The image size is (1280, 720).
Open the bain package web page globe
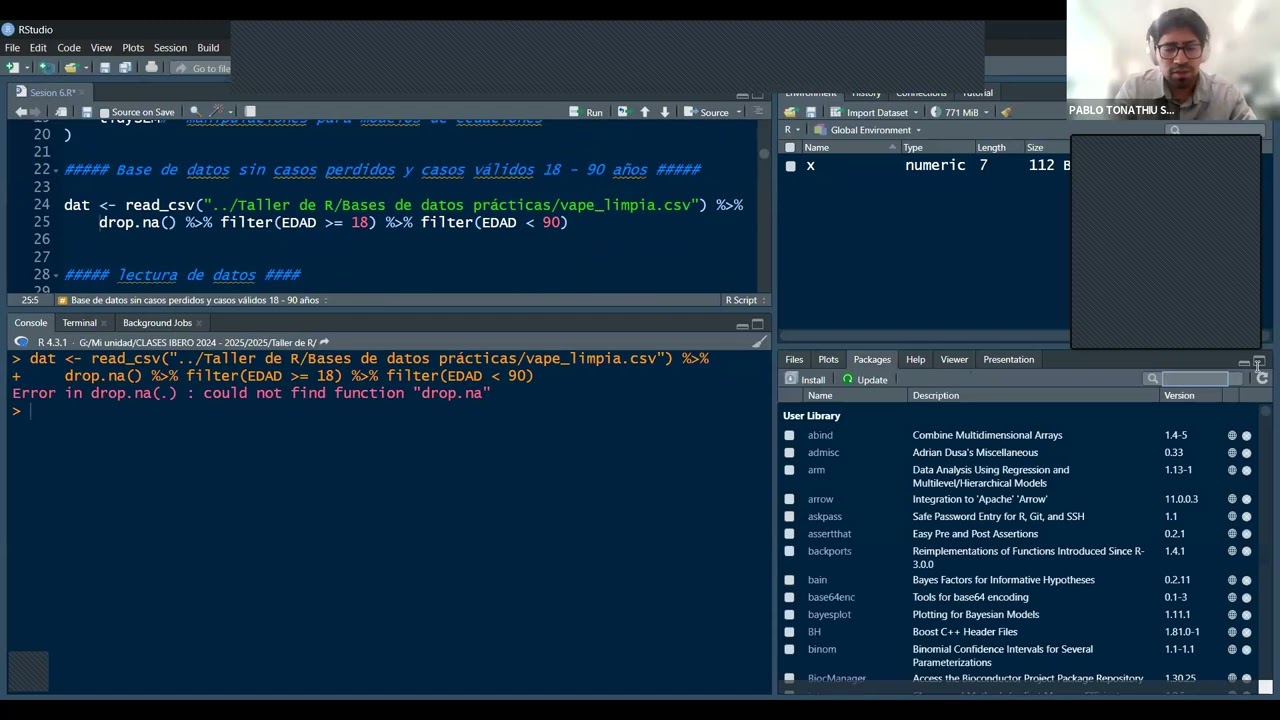coord(1232,580)
